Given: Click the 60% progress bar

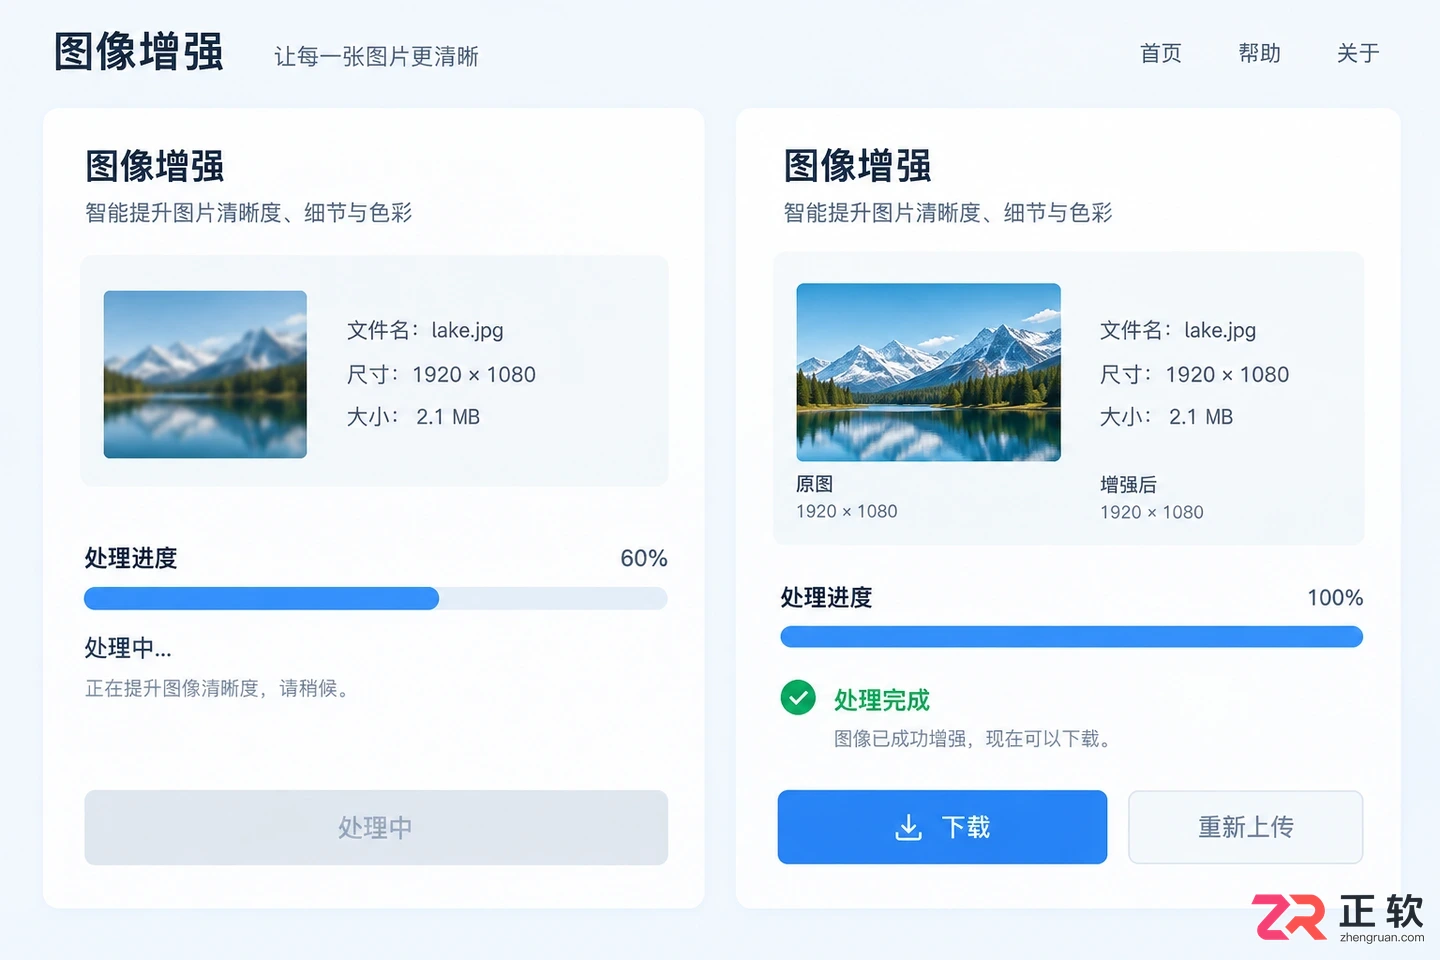Looking at the screenshot, I should 376,598.
